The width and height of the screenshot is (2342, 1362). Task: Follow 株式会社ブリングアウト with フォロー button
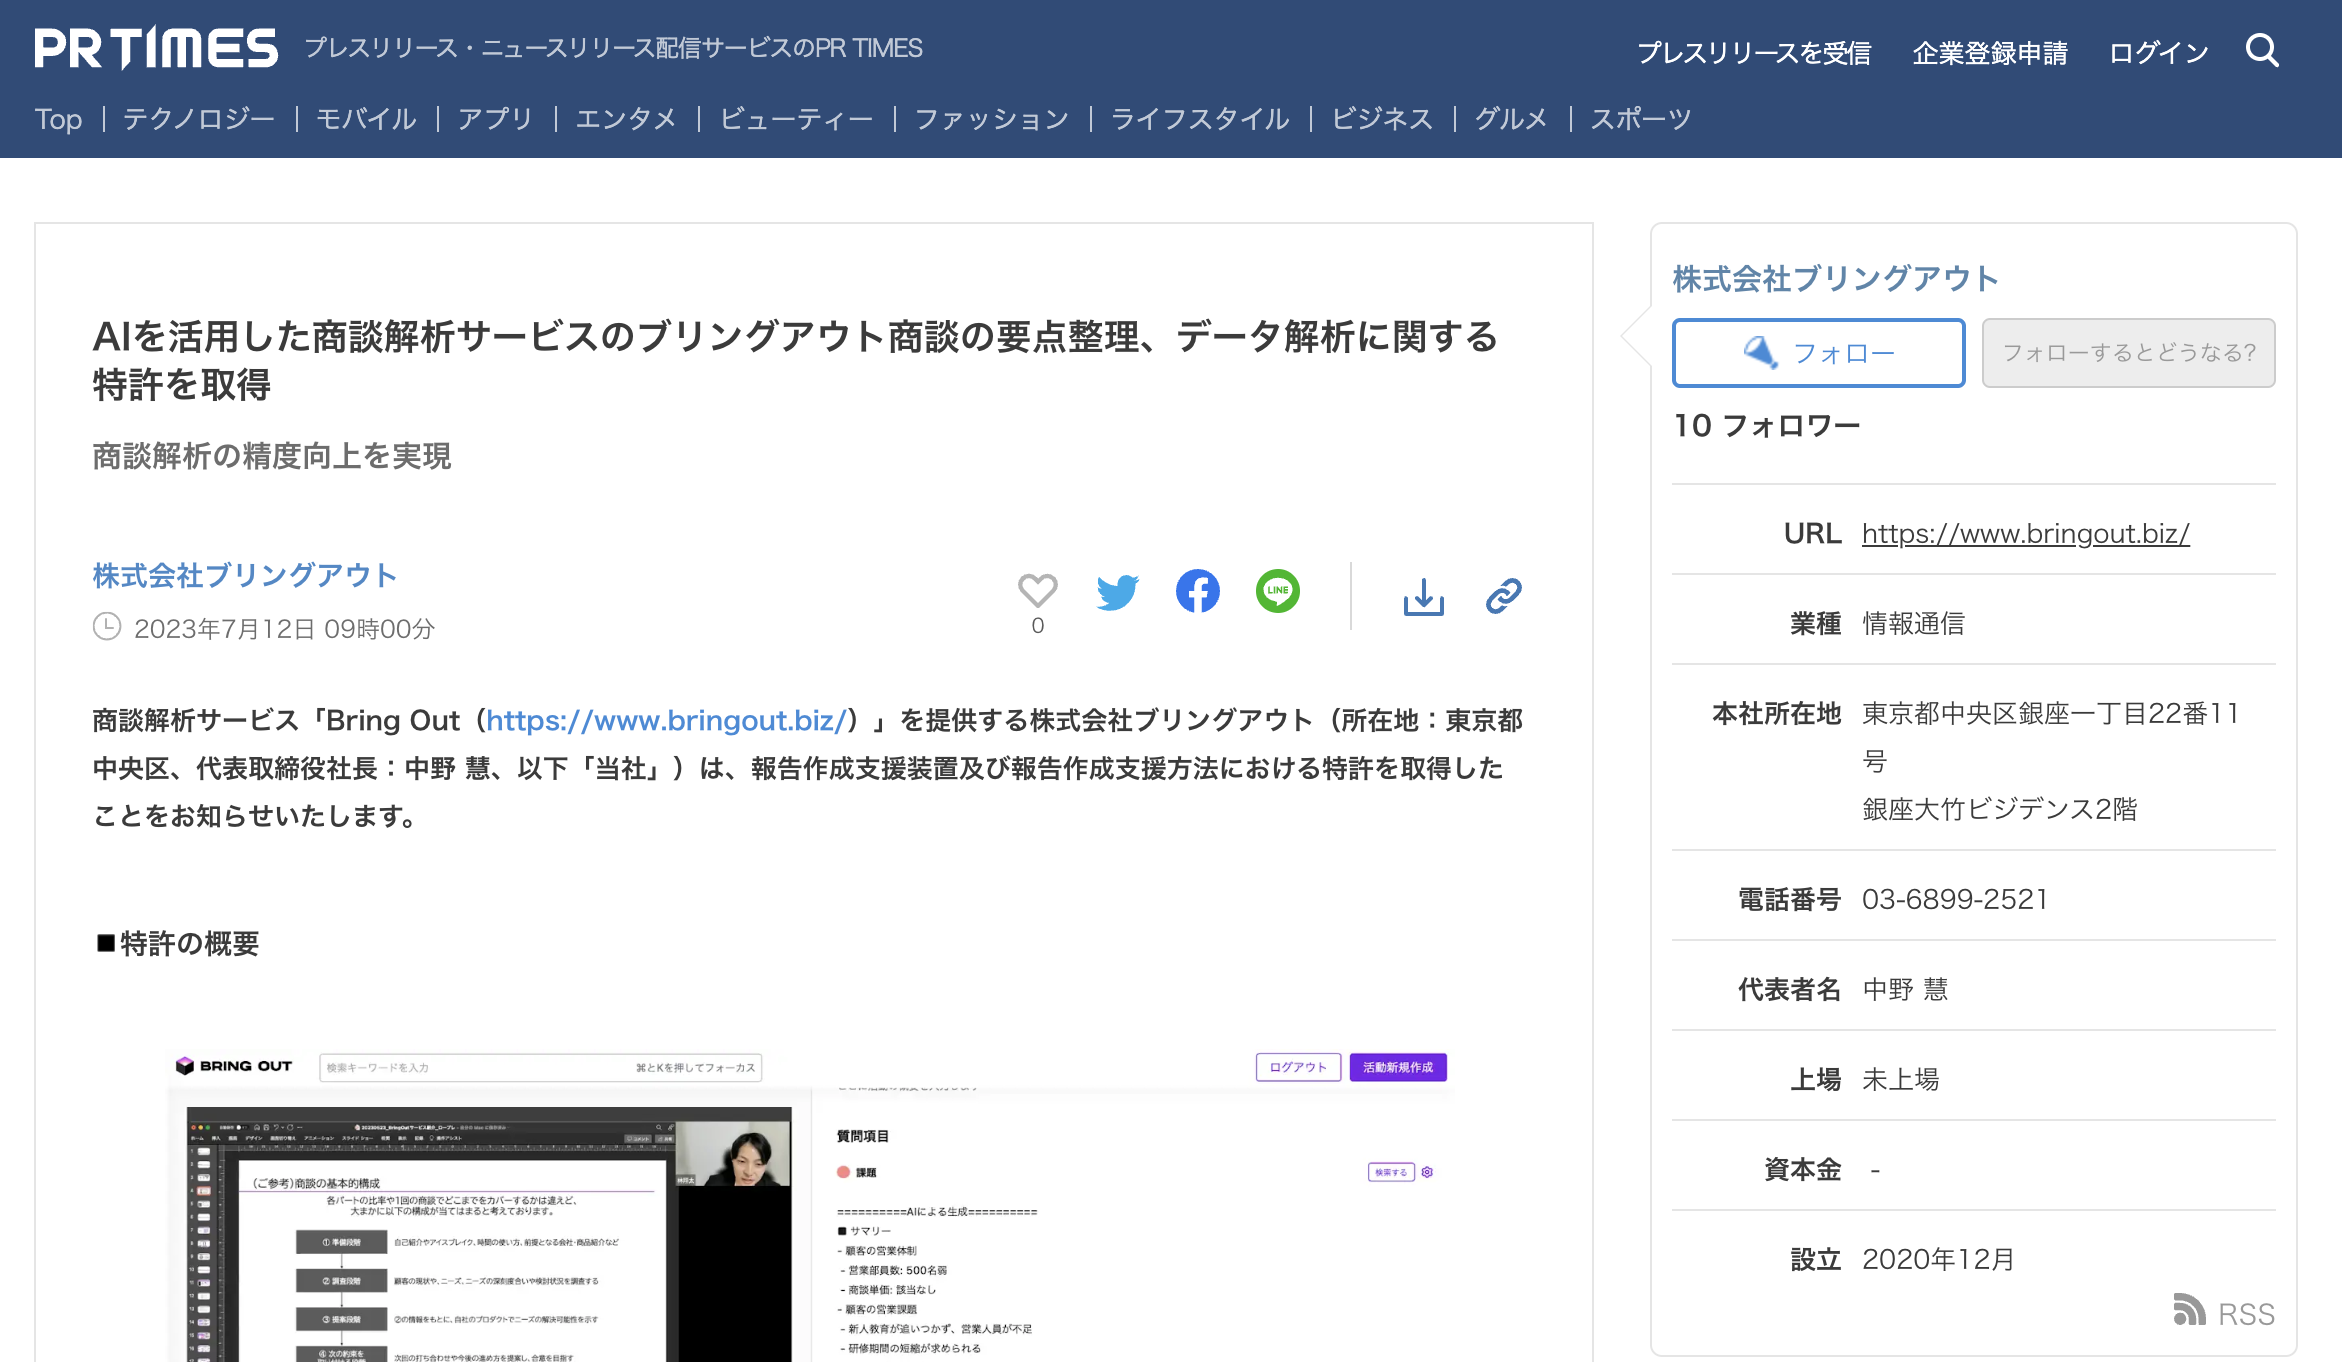point(1819,353)
